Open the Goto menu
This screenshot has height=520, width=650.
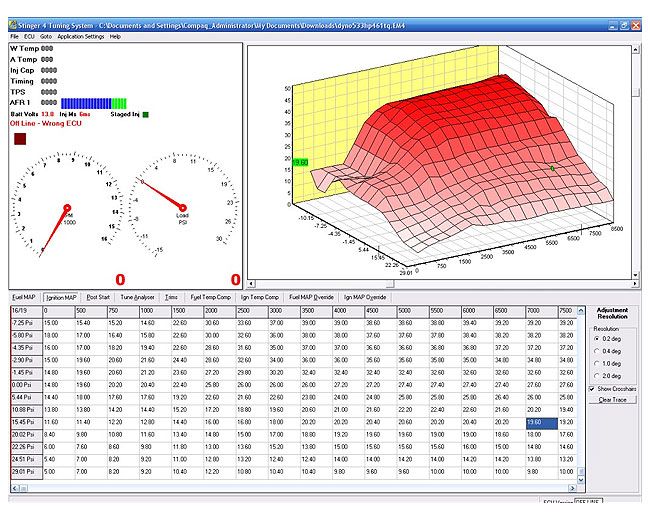pyautogui.click(x=46, y=36)
